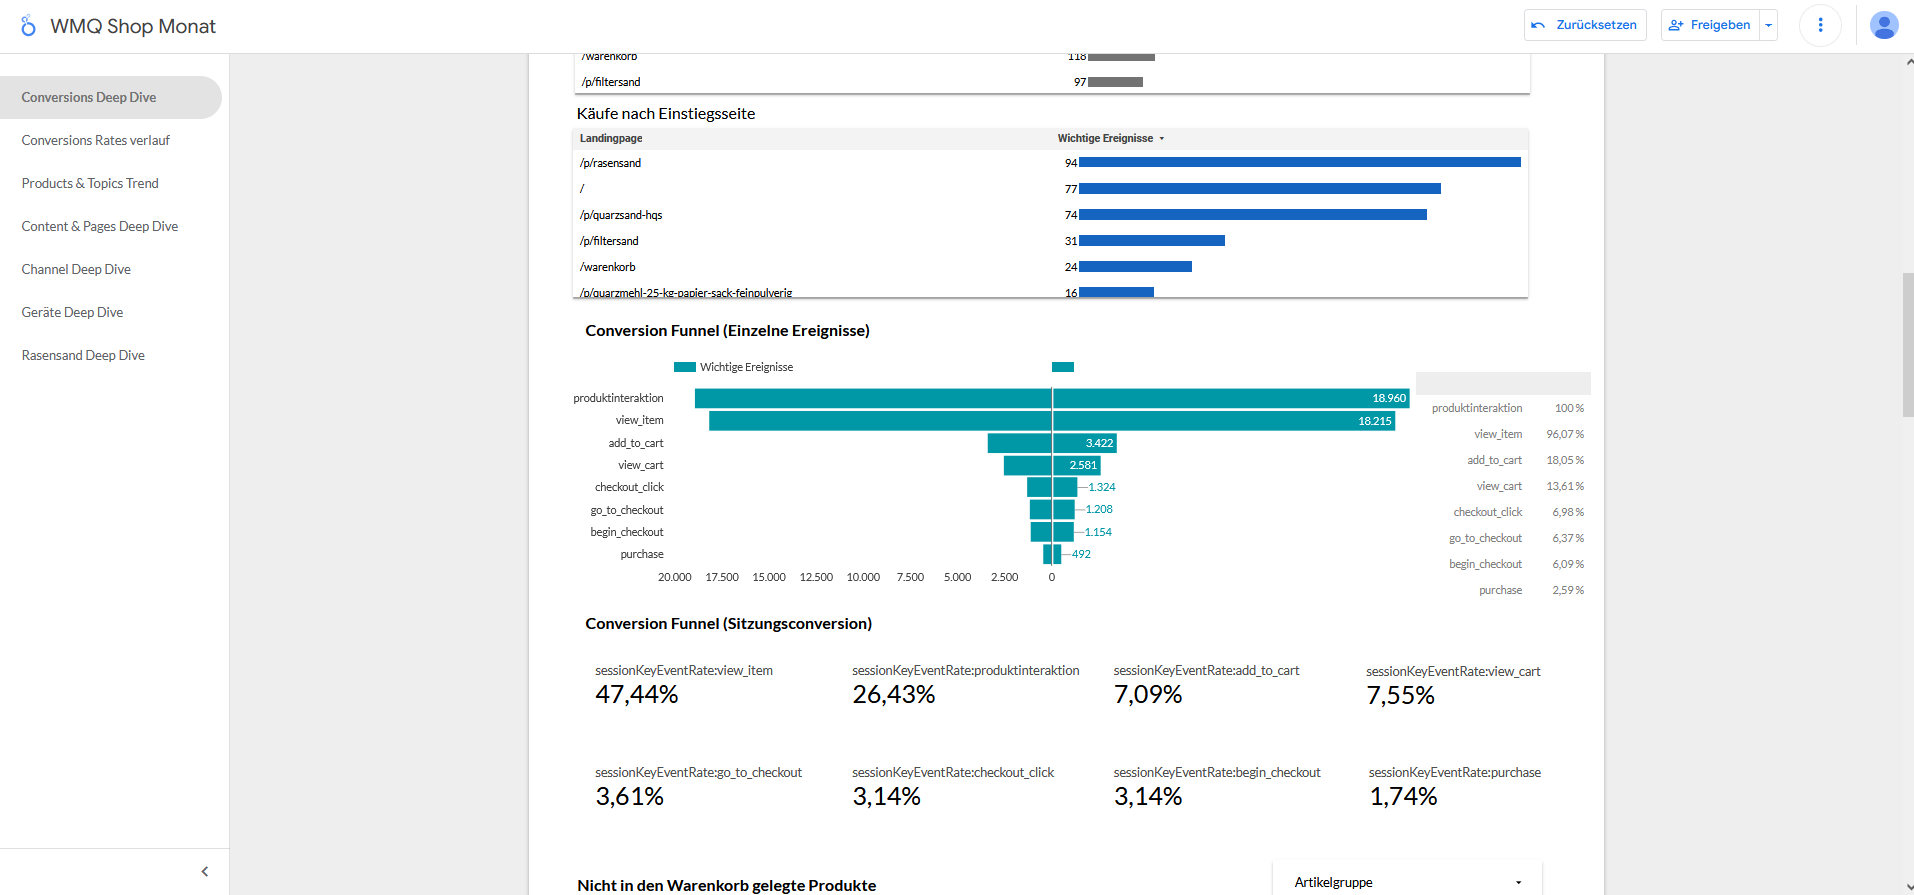Click the view_cart 13,61 % table value
The image size is (1914, 895).
pos(1565,486)
